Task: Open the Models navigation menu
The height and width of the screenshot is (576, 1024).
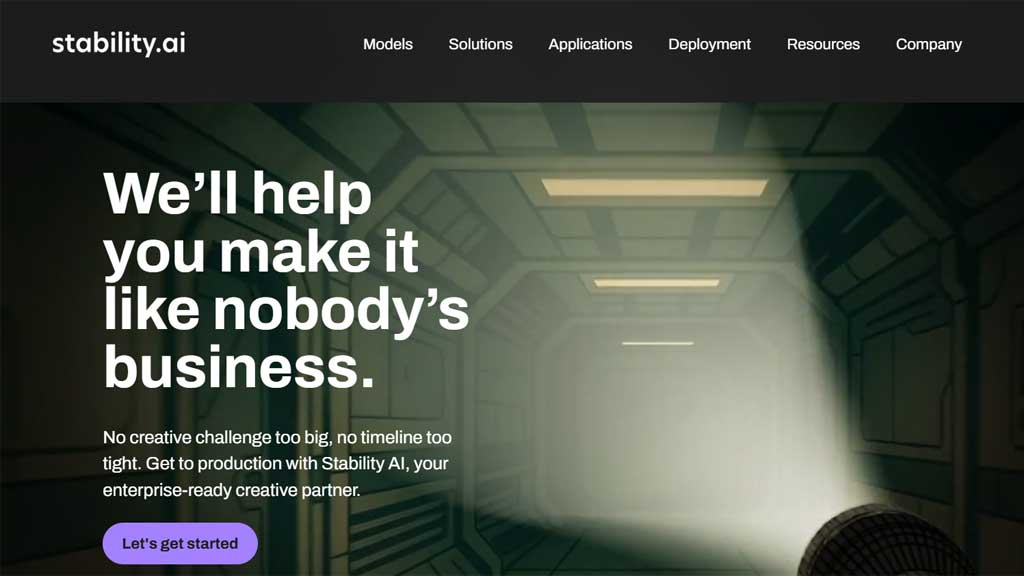Action: (388, 44)
